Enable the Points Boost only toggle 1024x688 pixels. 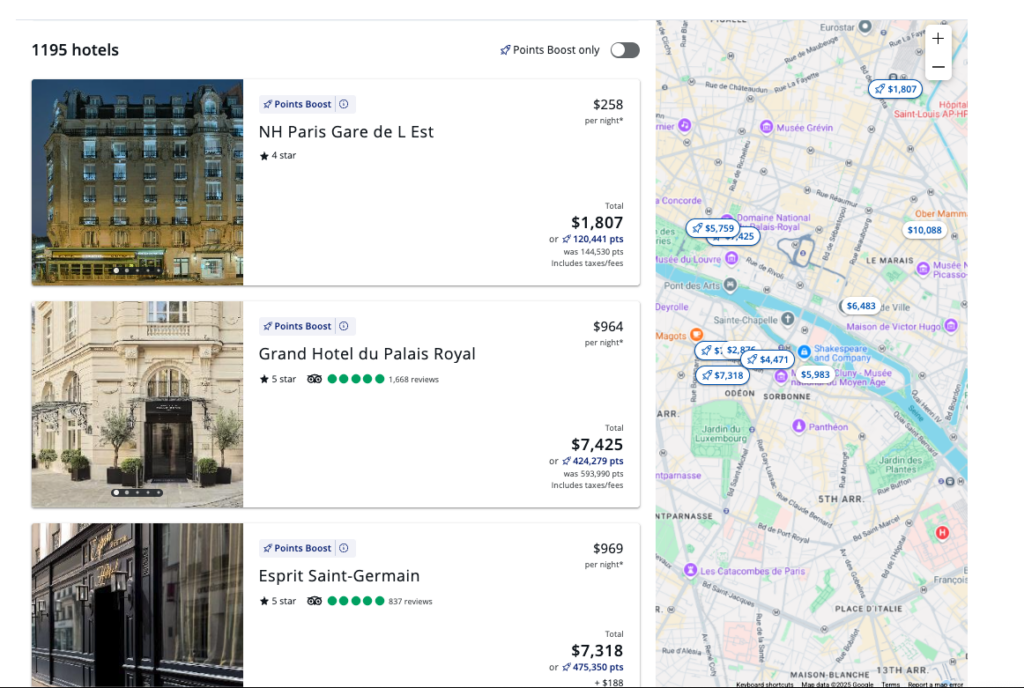click(x=624, y=50)
